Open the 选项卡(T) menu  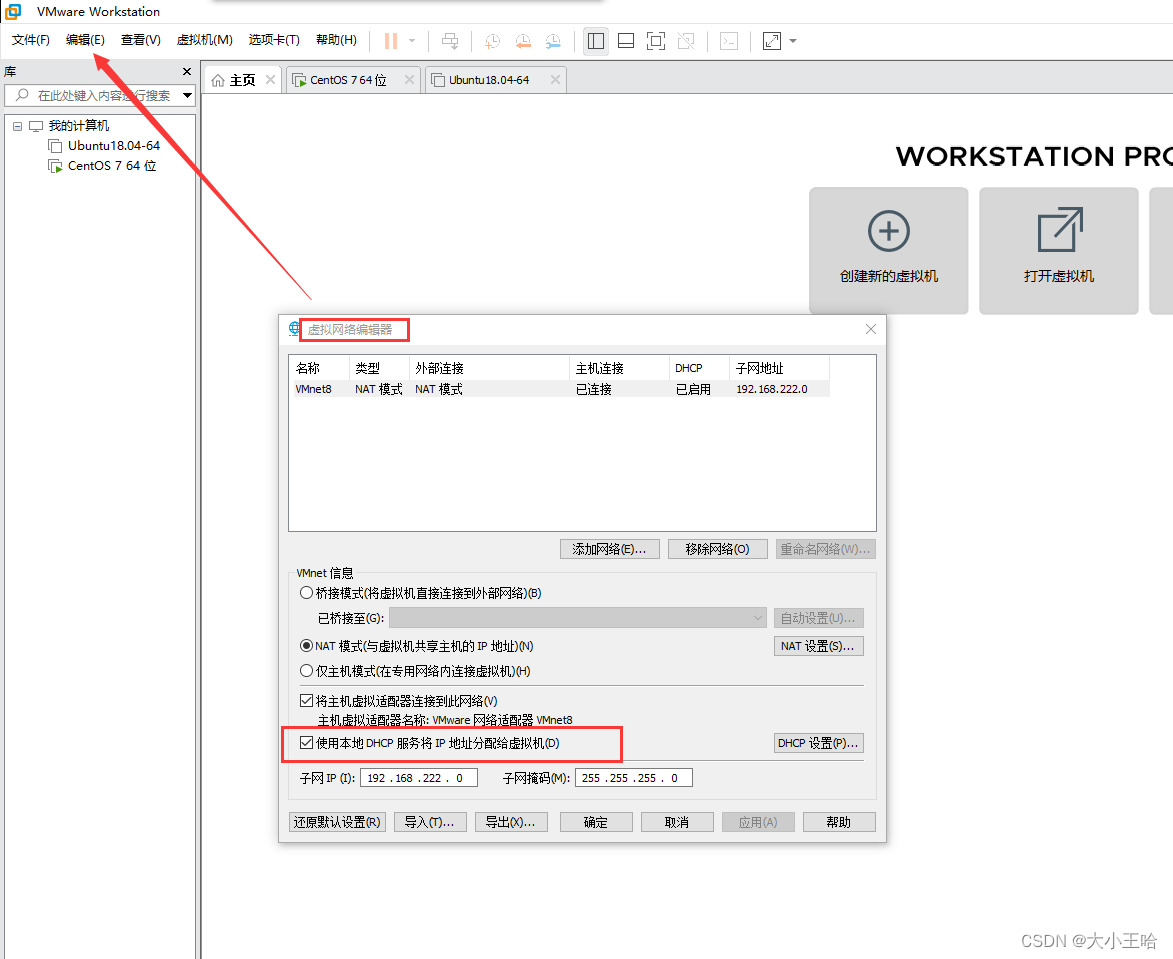pyautogui.click(x=274, y=40)
